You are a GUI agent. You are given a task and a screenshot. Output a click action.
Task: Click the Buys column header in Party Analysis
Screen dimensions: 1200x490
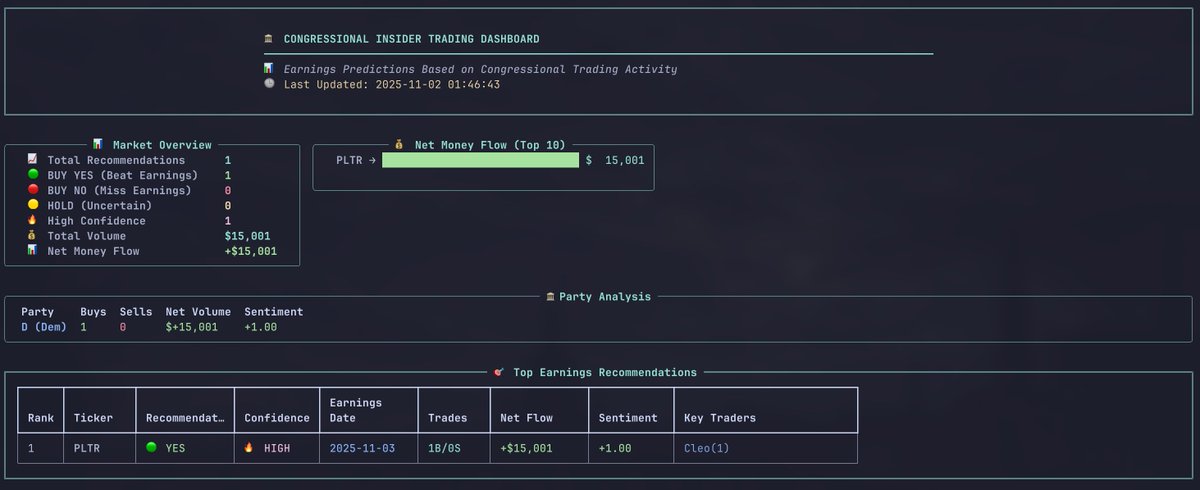[93, 312]
